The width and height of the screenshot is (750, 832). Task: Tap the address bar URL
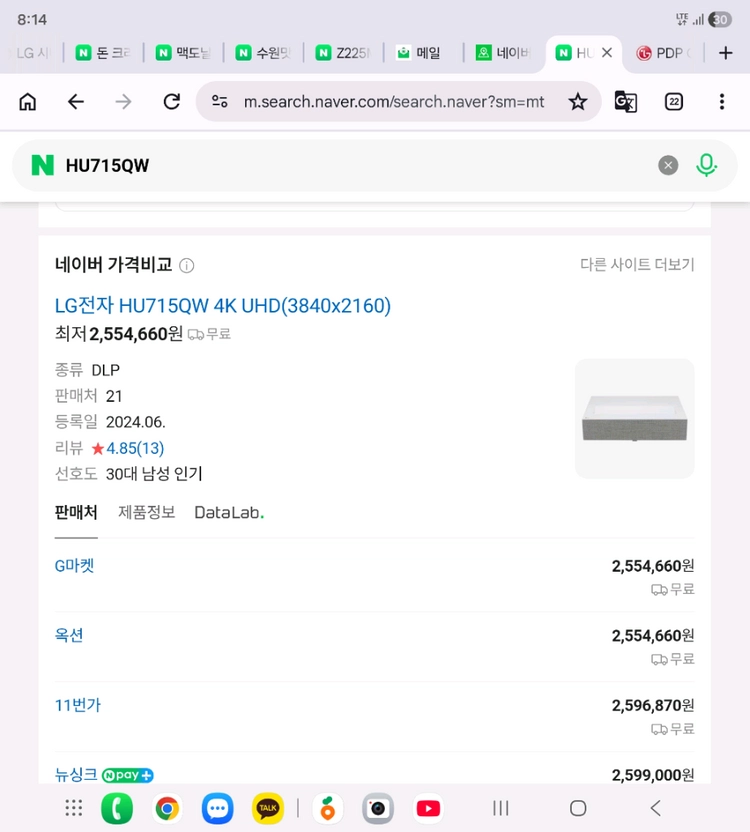tap(394, 101)
